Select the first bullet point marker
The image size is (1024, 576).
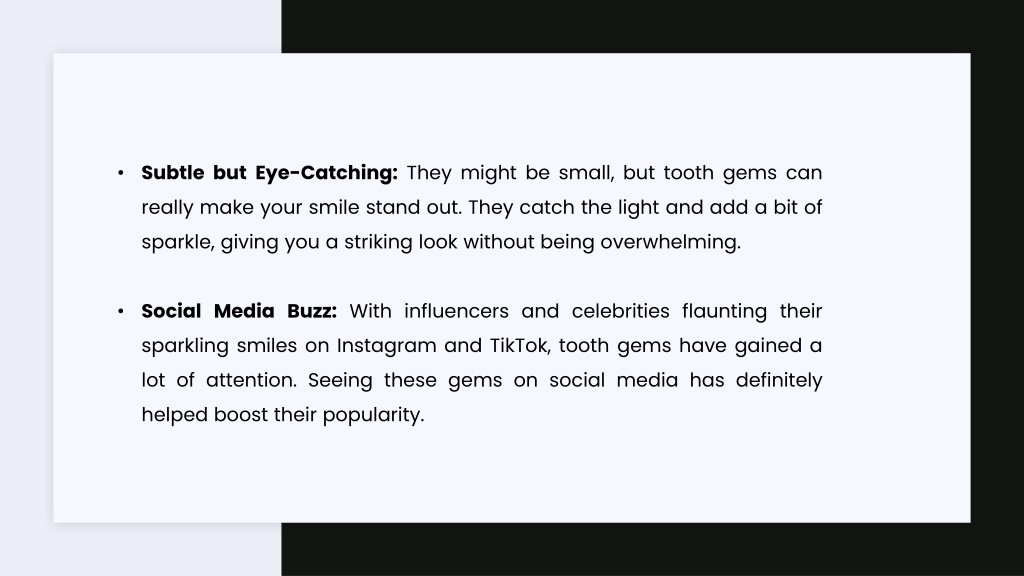(121, 173)
